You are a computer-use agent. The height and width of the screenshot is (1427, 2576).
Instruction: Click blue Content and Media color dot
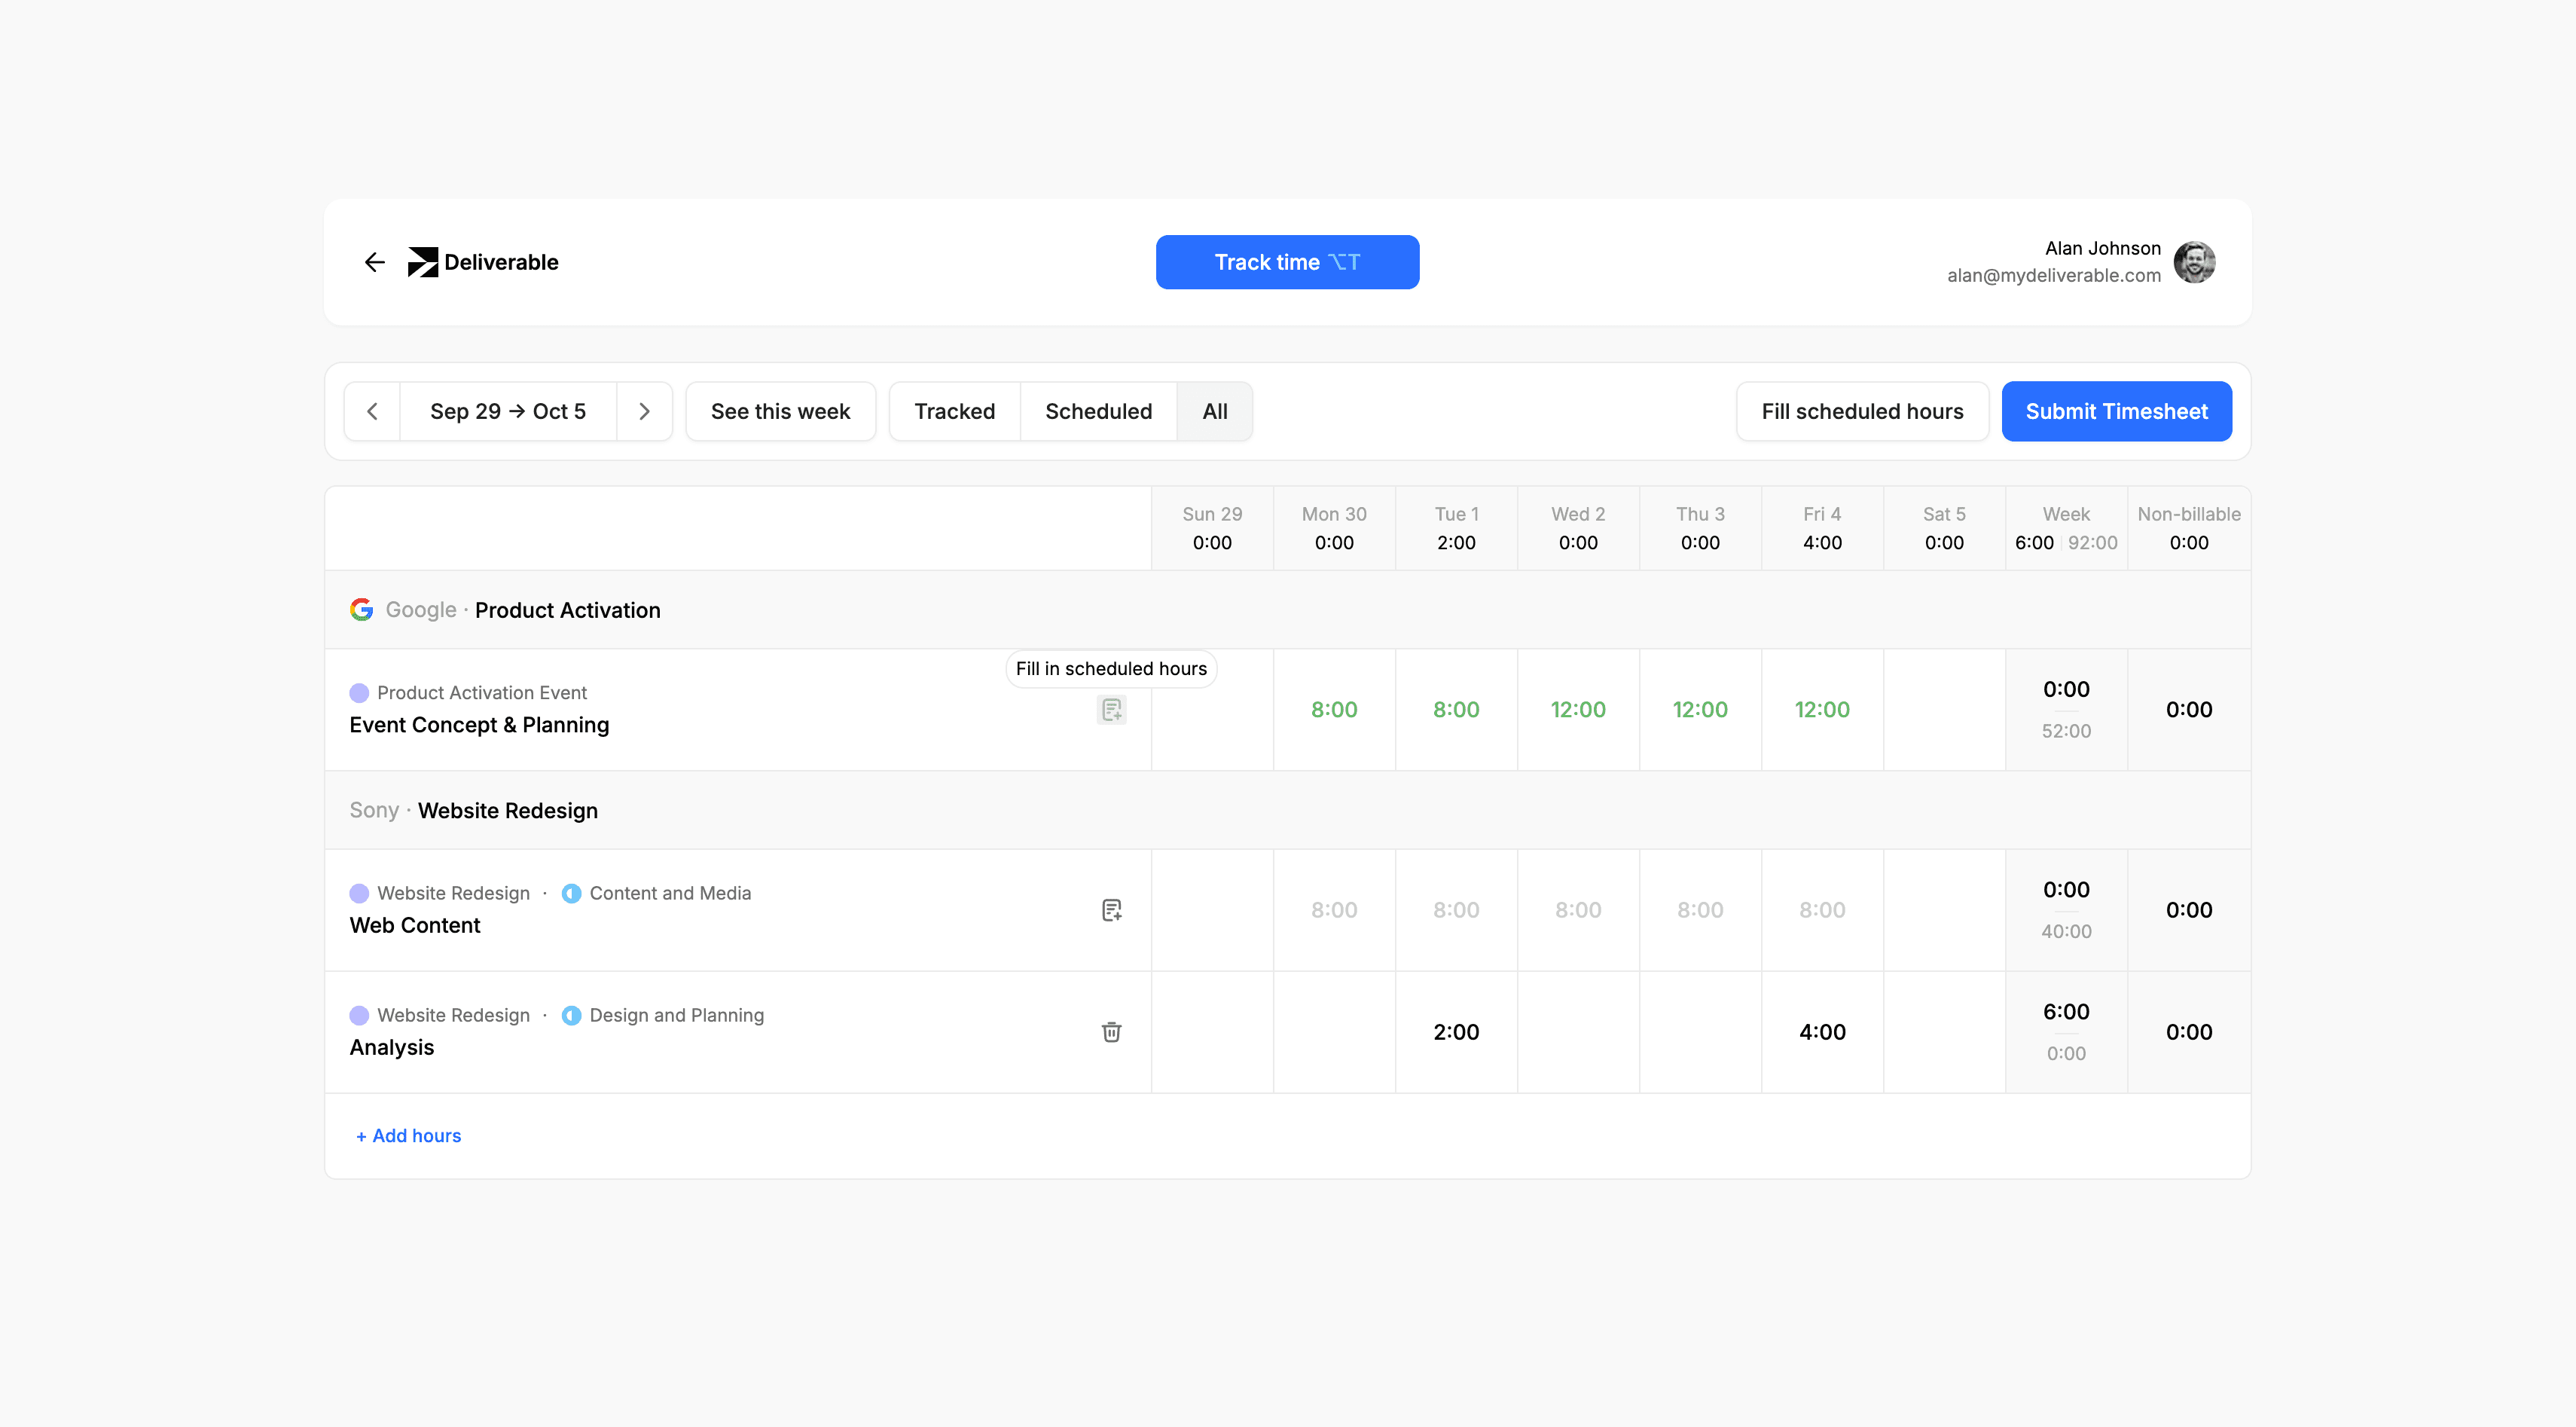point(571,893)
